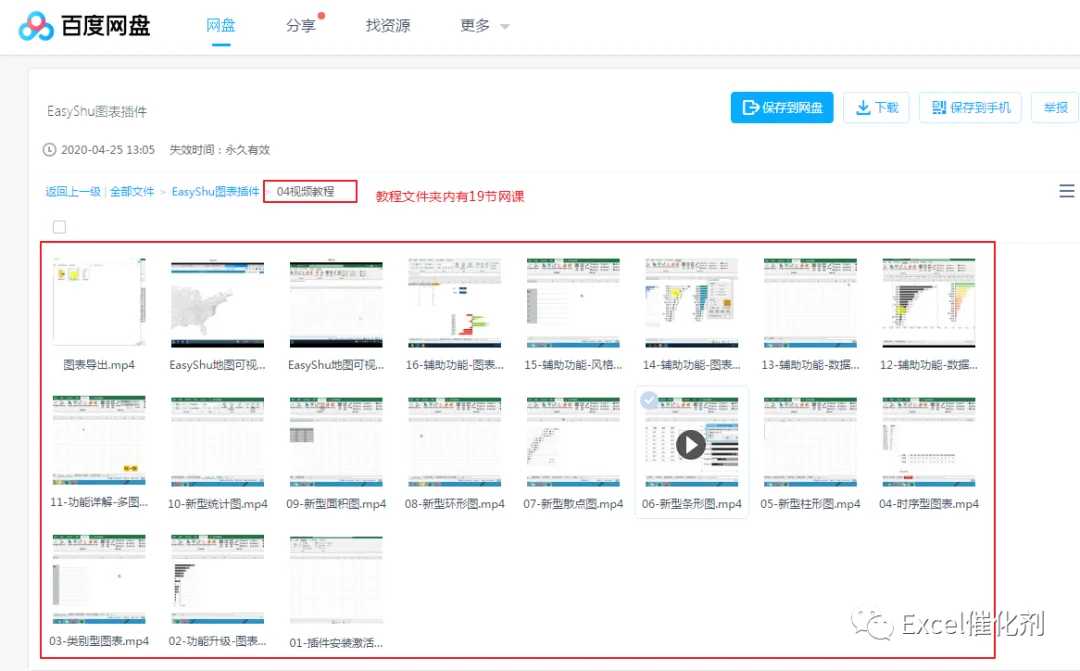Click the red notification dot on 分享

coord(321,15)
